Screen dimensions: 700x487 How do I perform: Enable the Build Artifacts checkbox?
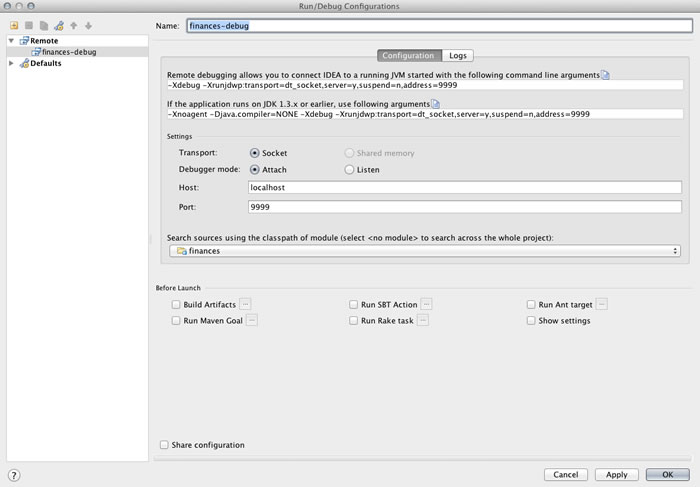[x=176, y=305]
